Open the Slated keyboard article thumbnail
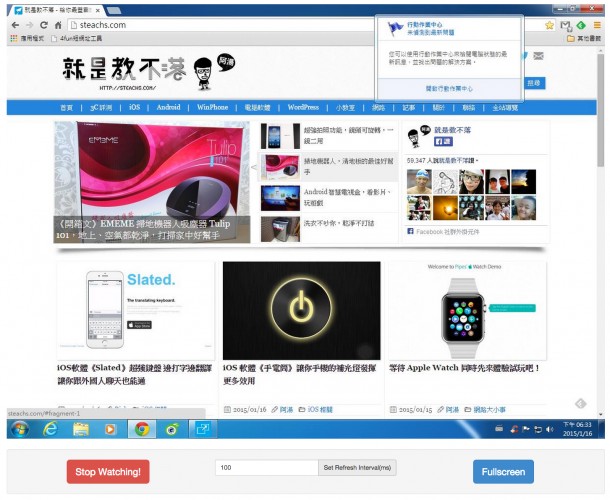Viewport: 610px width, 500px height. [x=136, y=311]
